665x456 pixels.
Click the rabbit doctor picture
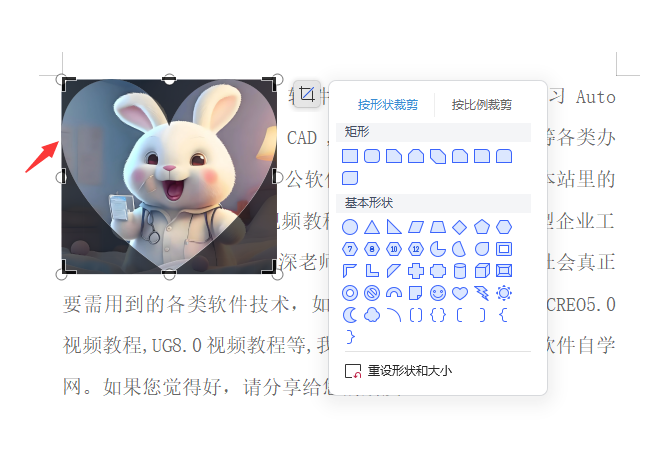[169, 176]
